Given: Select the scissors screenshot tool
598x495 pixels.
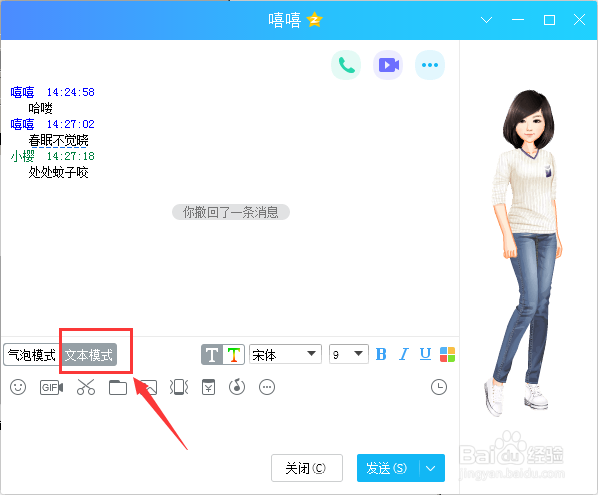Looking at the screenshot, I should coord(86,387).
